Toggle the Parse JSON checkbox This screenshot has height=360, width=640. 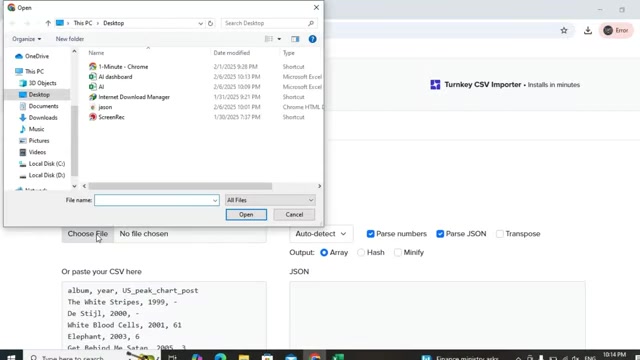click(440, 234)
